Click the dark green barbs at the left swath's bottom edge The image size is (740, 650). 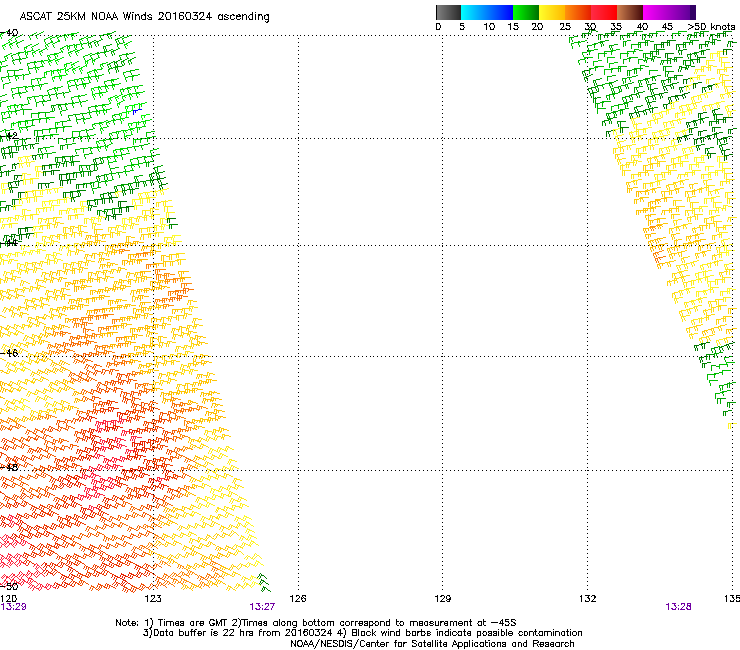tap(263, 582)
